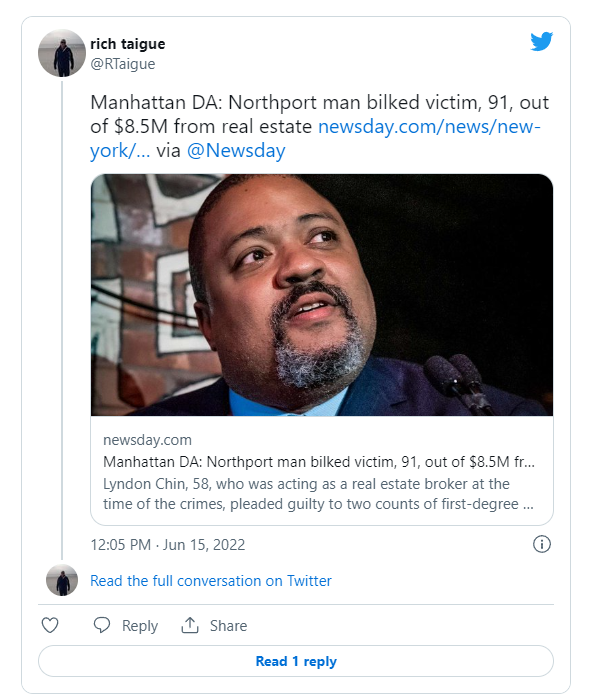Open the rich taigue display name
The image size is (601, 699).
pyautogui.click(x=127, y=44)
